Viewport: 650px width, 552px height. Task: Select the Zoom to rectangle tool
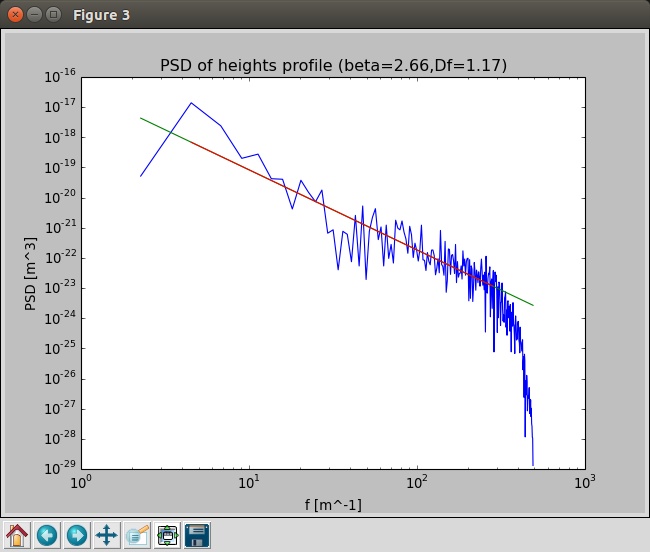(x=137, y=535)
